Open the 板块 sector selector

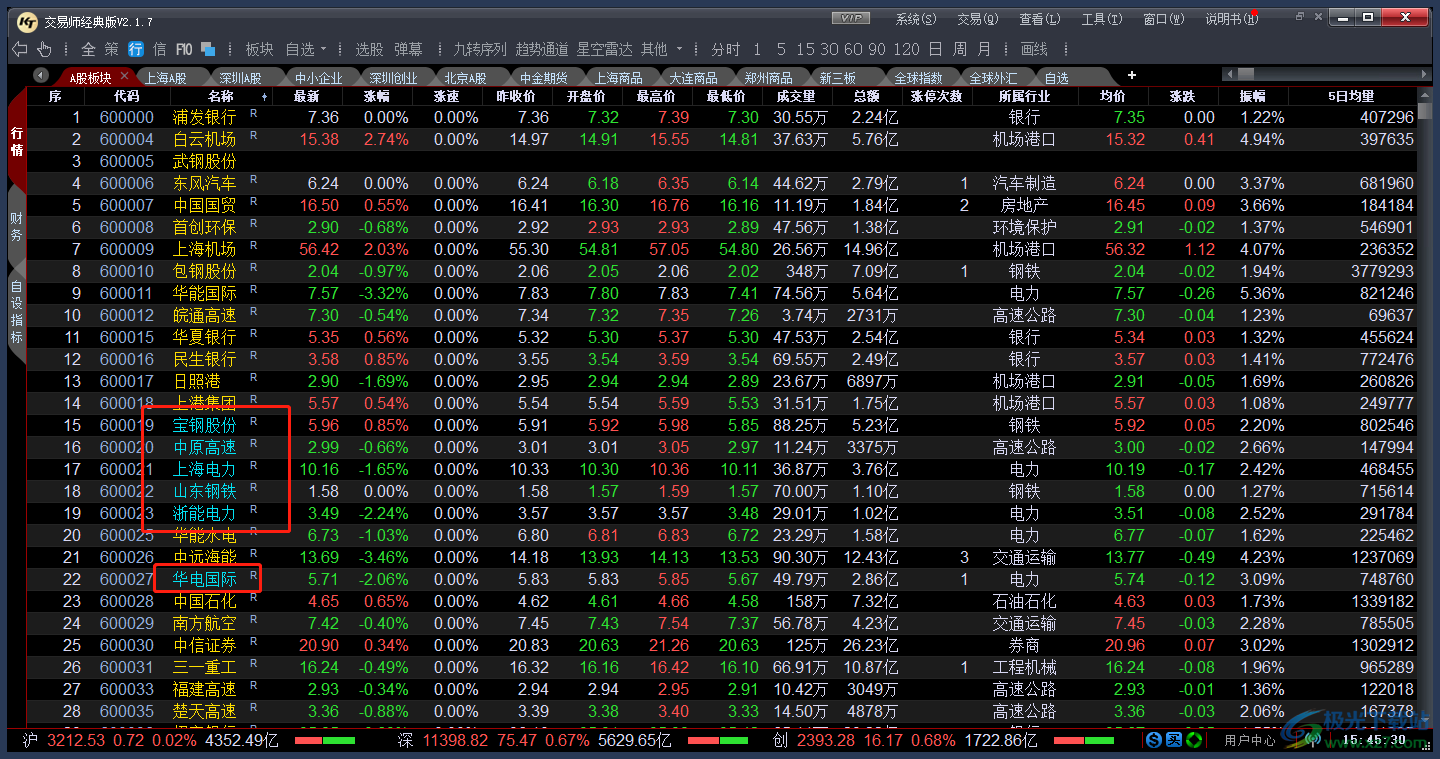pos(259,49)
